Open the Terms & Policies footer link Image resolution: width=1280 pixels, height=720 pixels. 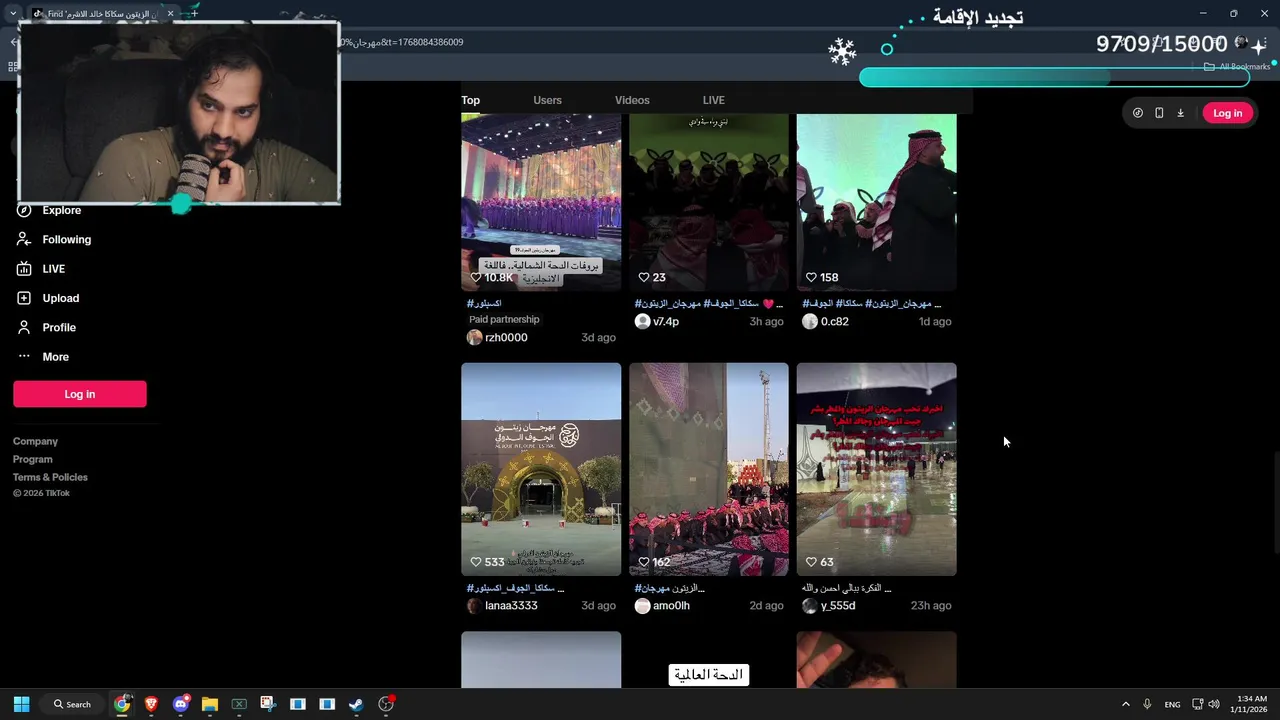[50, 477]
